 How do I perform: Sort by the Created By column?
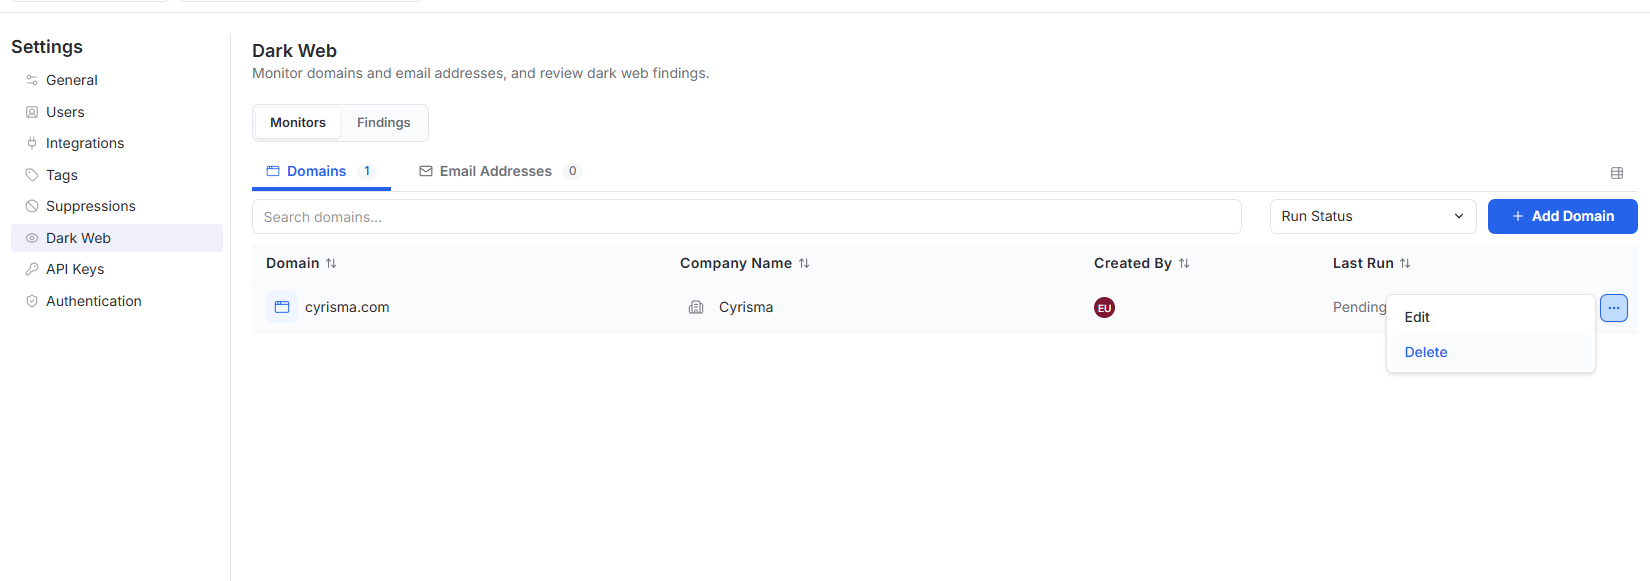pos(1142,263)
